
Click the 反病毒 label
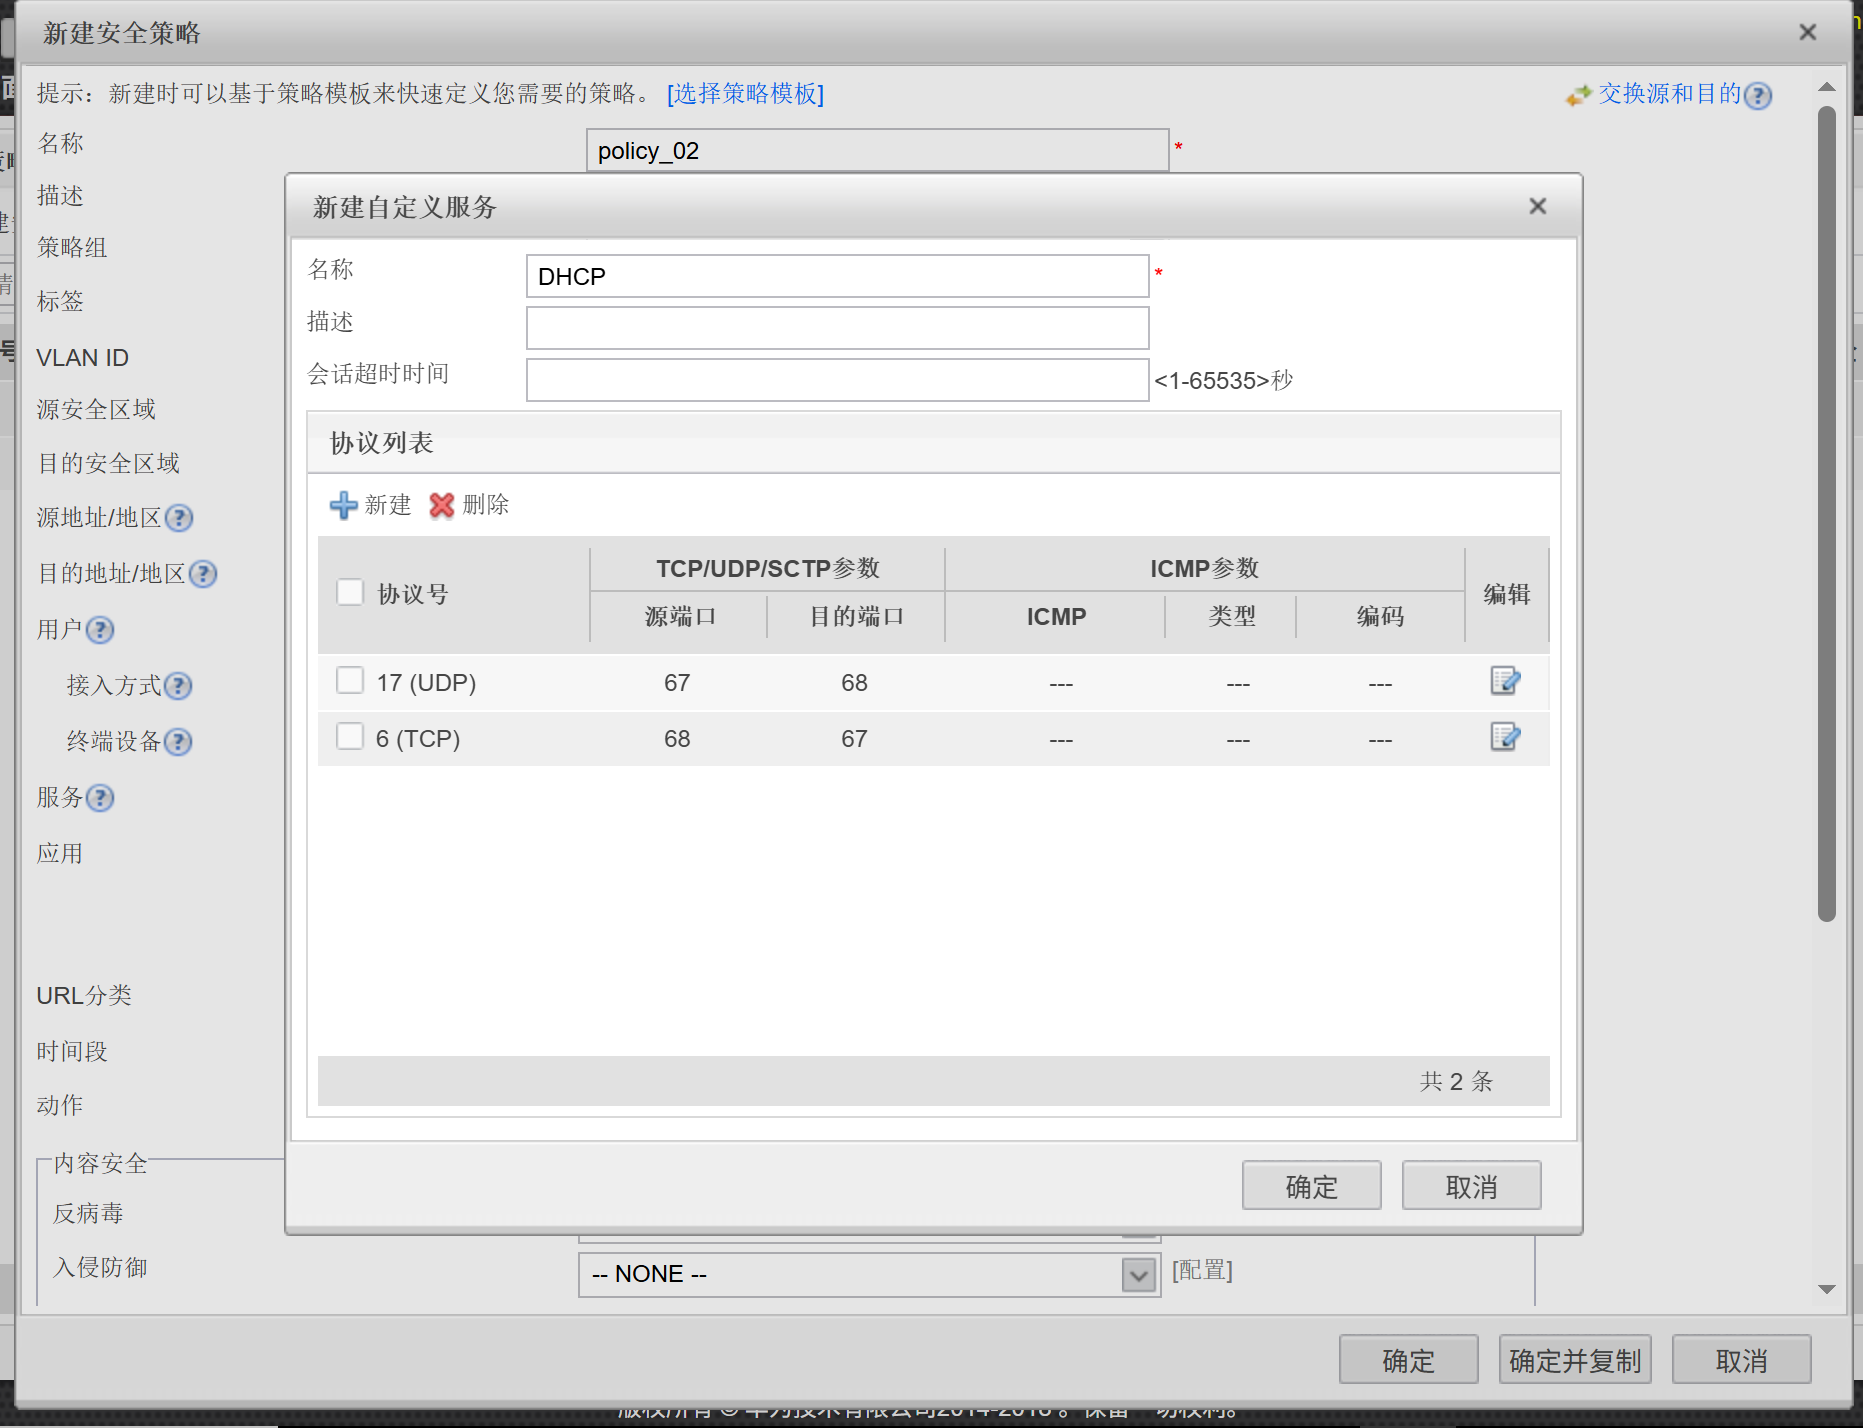(x=88, y=1214)
